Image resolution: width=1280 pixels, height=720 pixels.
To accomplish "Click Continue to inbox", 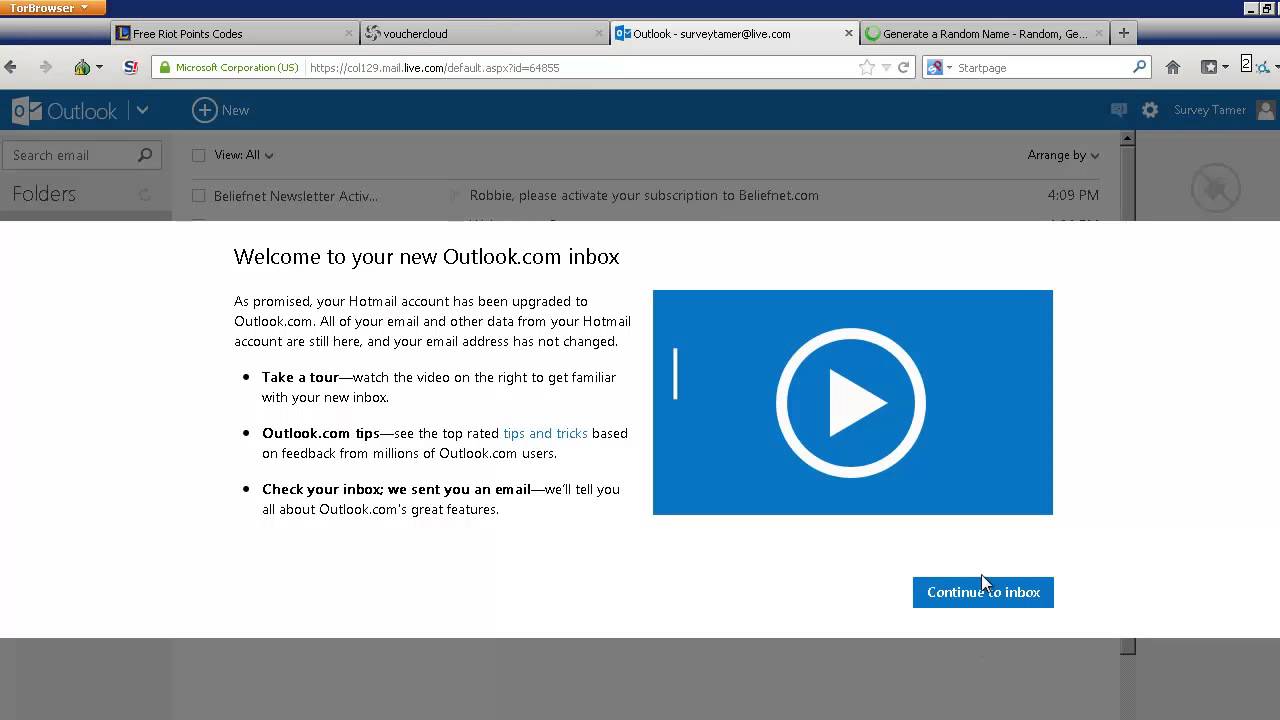I will point(983,592).
